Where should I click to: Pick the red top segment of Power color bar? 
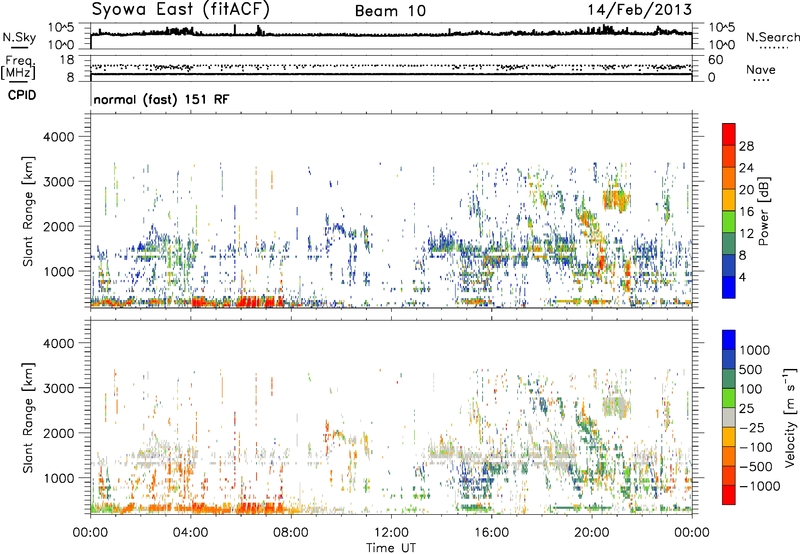(729, 135)
